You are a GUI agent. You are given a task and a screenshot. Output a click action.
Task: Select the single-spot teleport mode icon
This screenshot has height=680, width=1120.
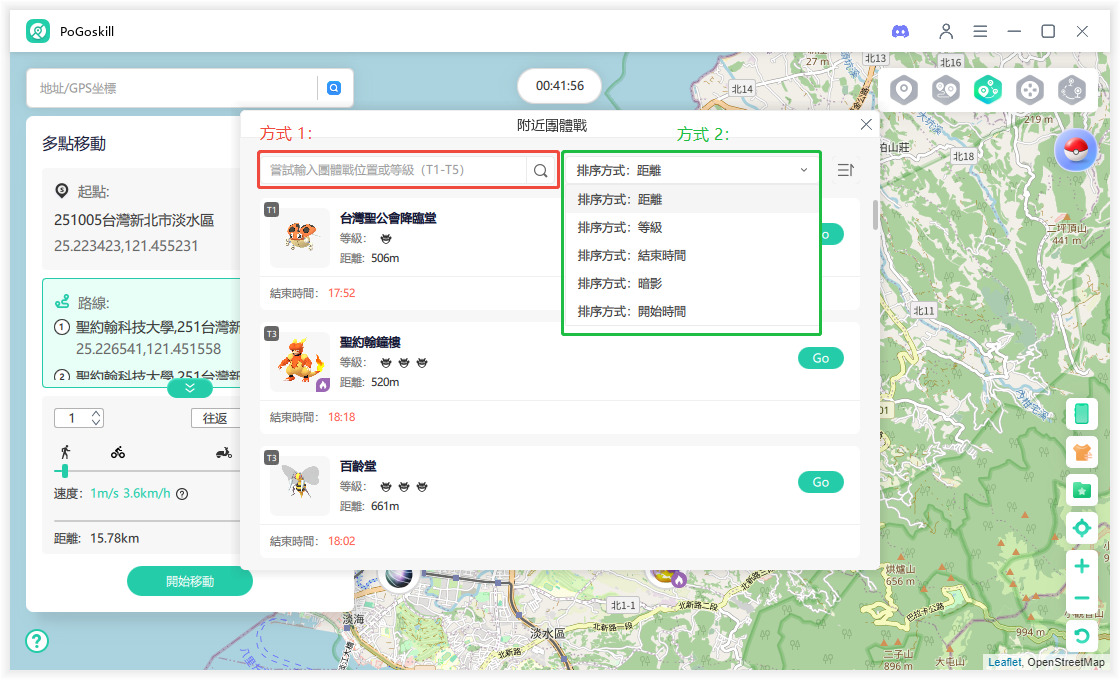(x=904, y=89)
